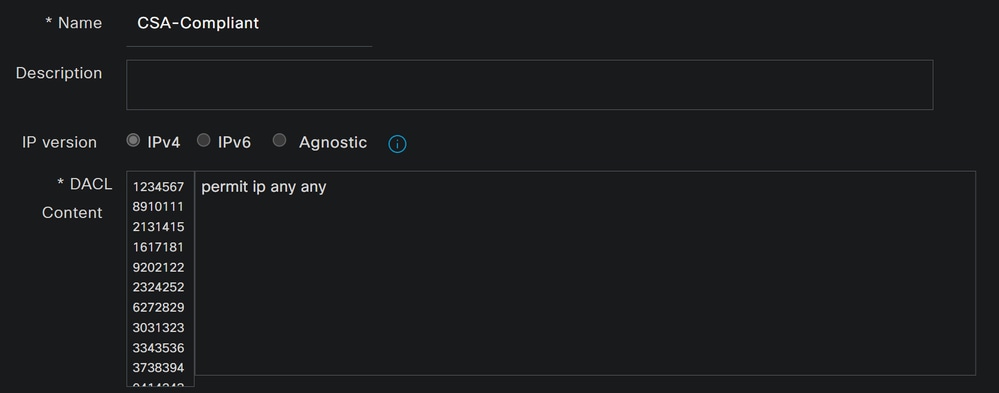Click gutter line number 8910111
This screenshot has height=393, width=999.
(159, 206)
